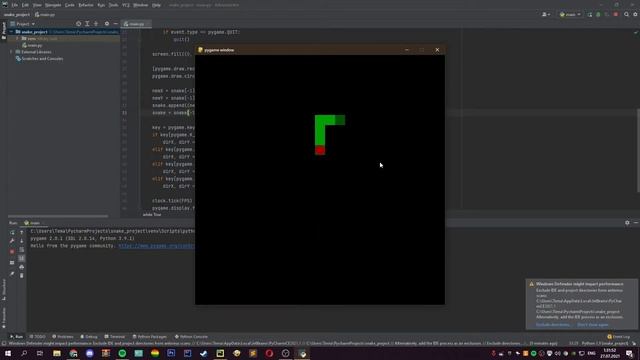Click the Windows Start button
640x360 pixels.
(x=8, y=353)
